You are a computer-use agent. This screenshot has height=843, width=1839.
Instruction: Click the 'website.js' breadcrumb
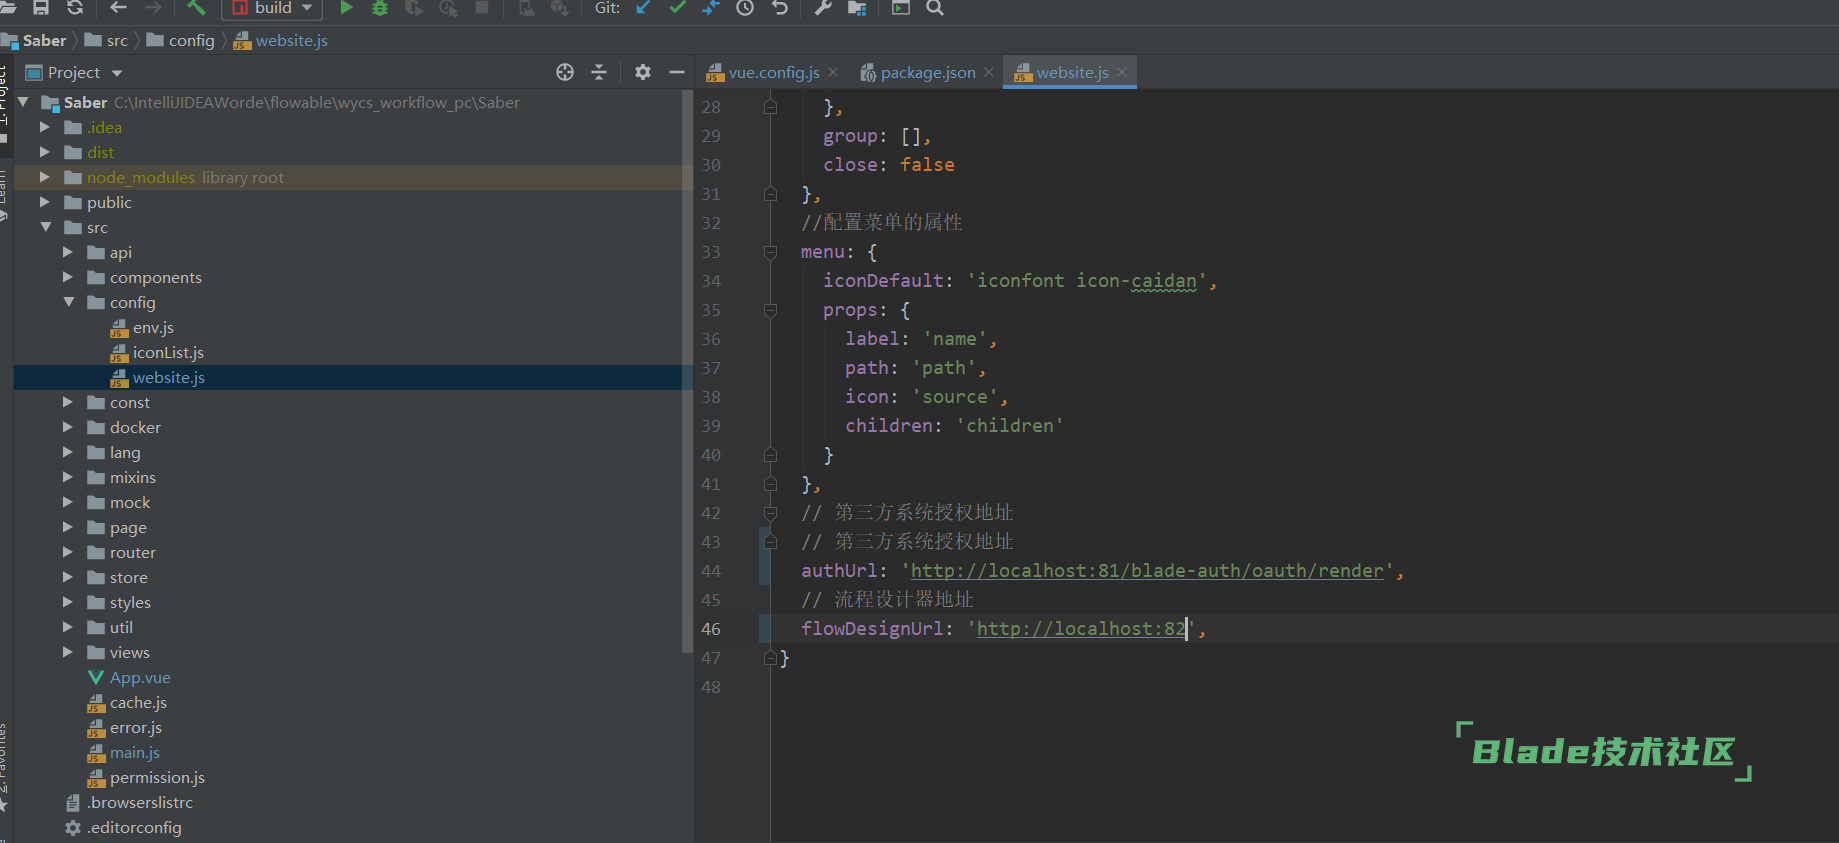[291, 41]
